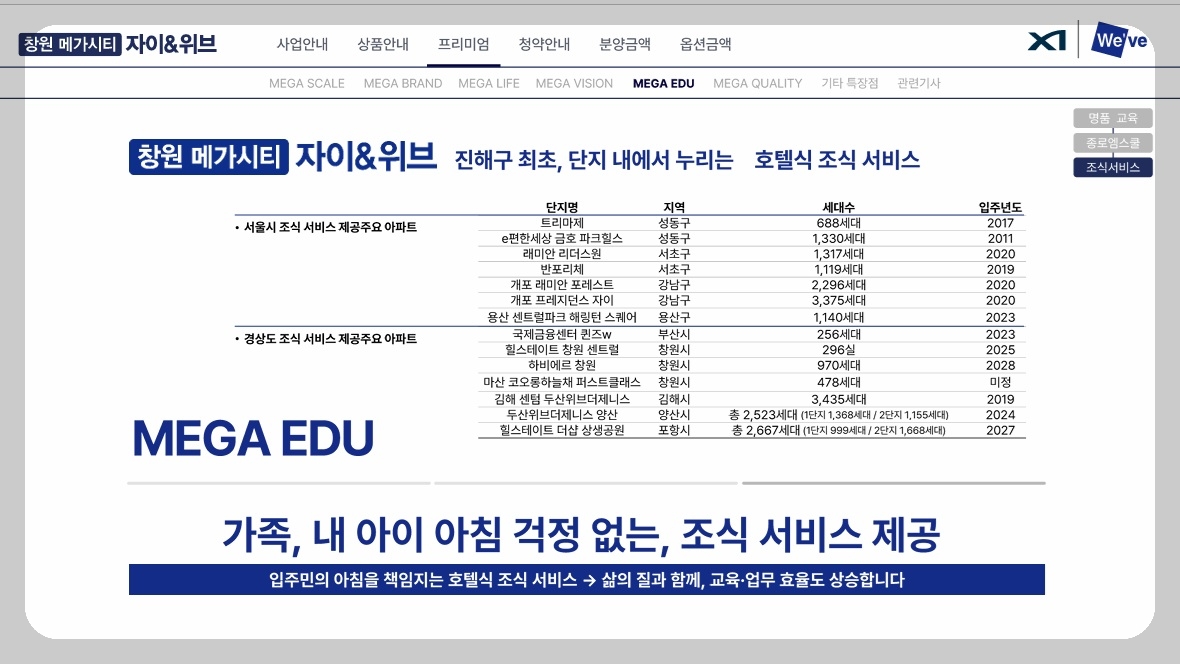Open the 기타 특장점 tab
This screenshot has width=1180, height=664.
[850, 84]
